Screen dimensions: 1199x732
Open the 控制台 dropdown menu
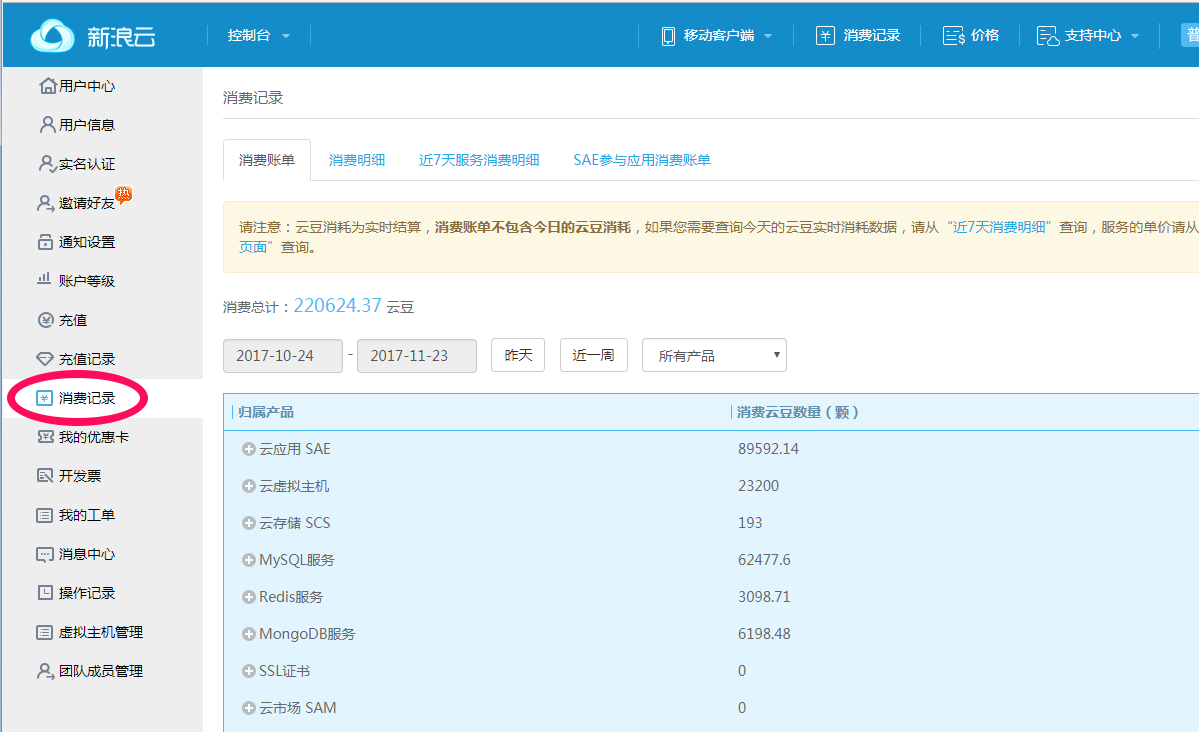[x=258, y=35]
